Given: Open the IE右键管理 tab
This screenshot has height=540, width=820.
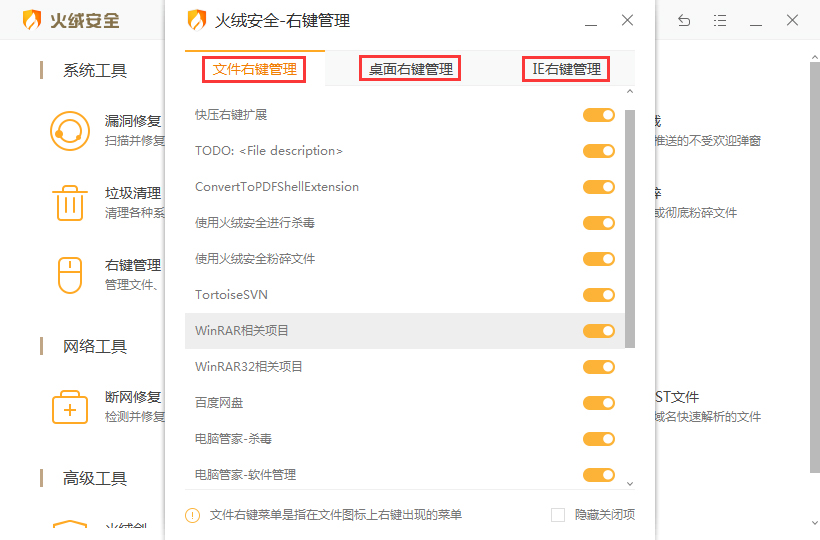Looking at the screenshot, I should (567, 69).
